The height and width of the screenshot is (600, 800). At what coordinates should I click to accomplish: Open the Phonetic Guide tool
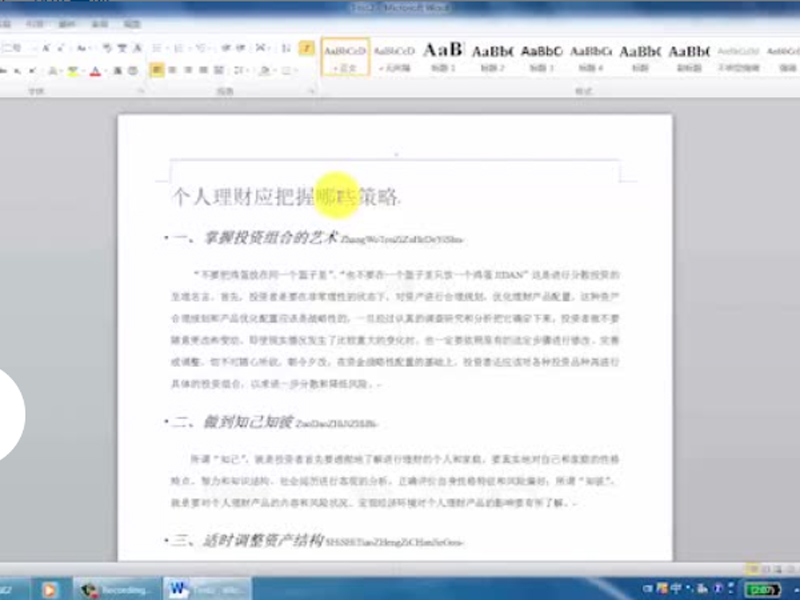pos(122,48)
